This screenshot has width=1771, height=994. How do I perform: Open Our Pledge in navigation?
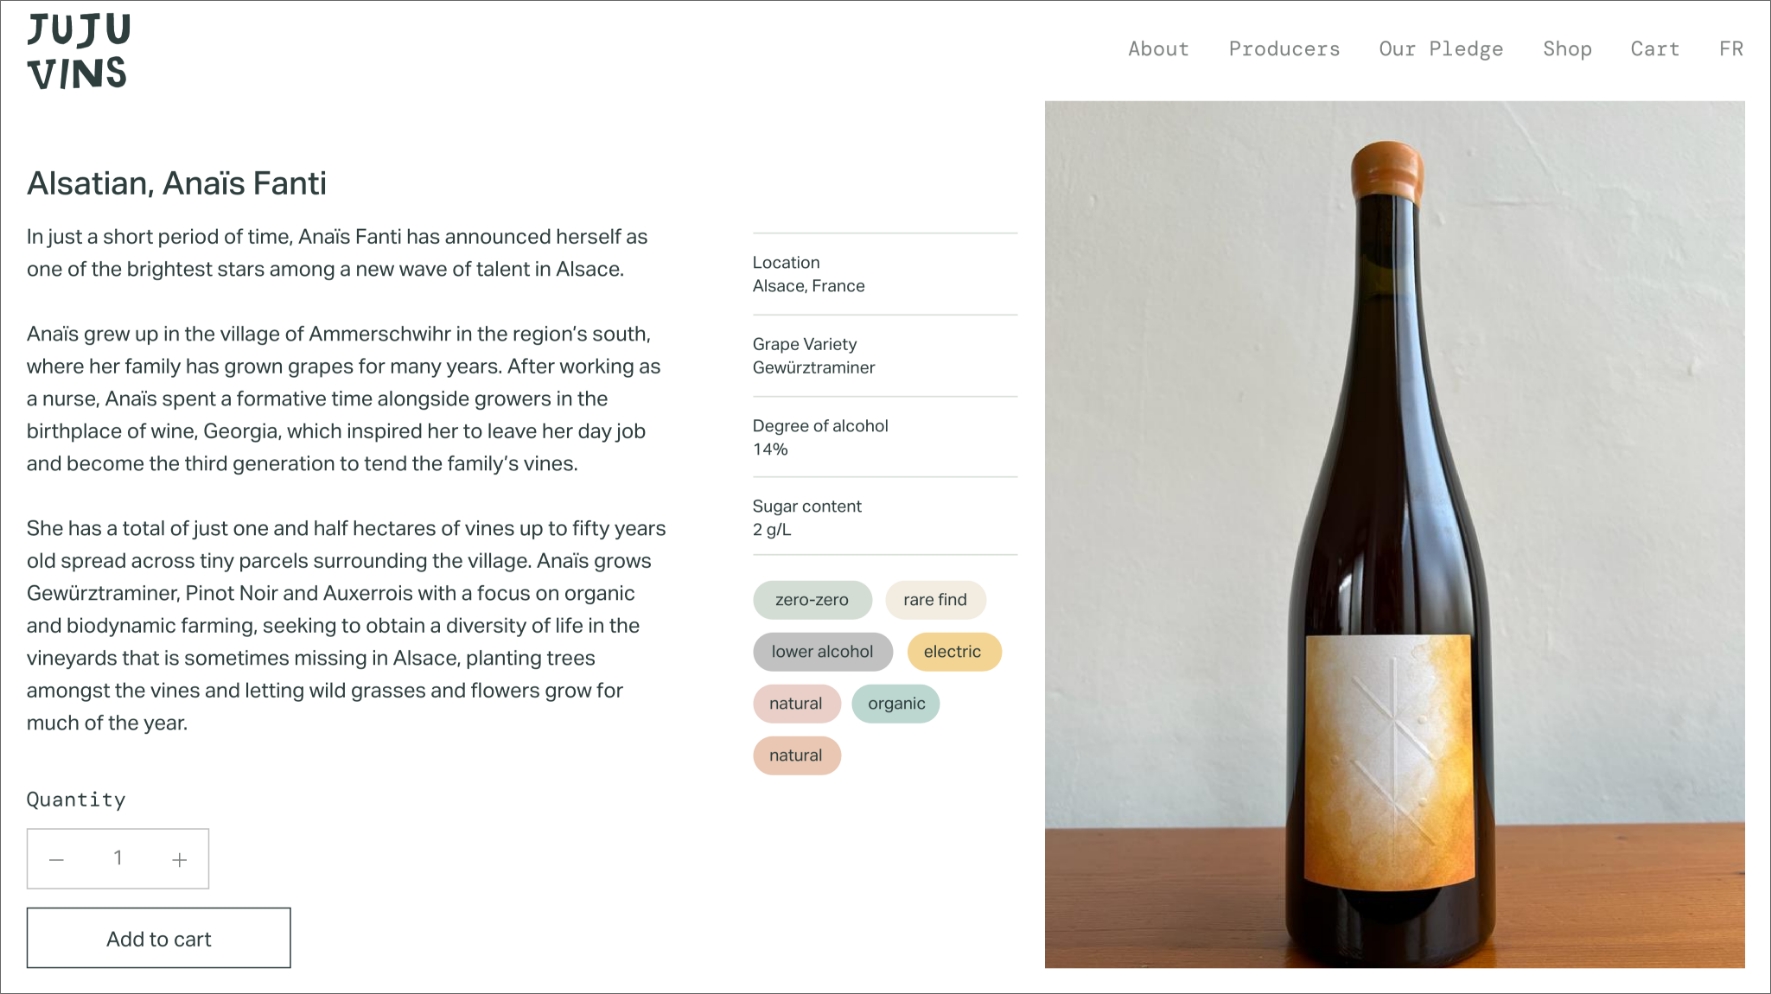coord(1440,49)
